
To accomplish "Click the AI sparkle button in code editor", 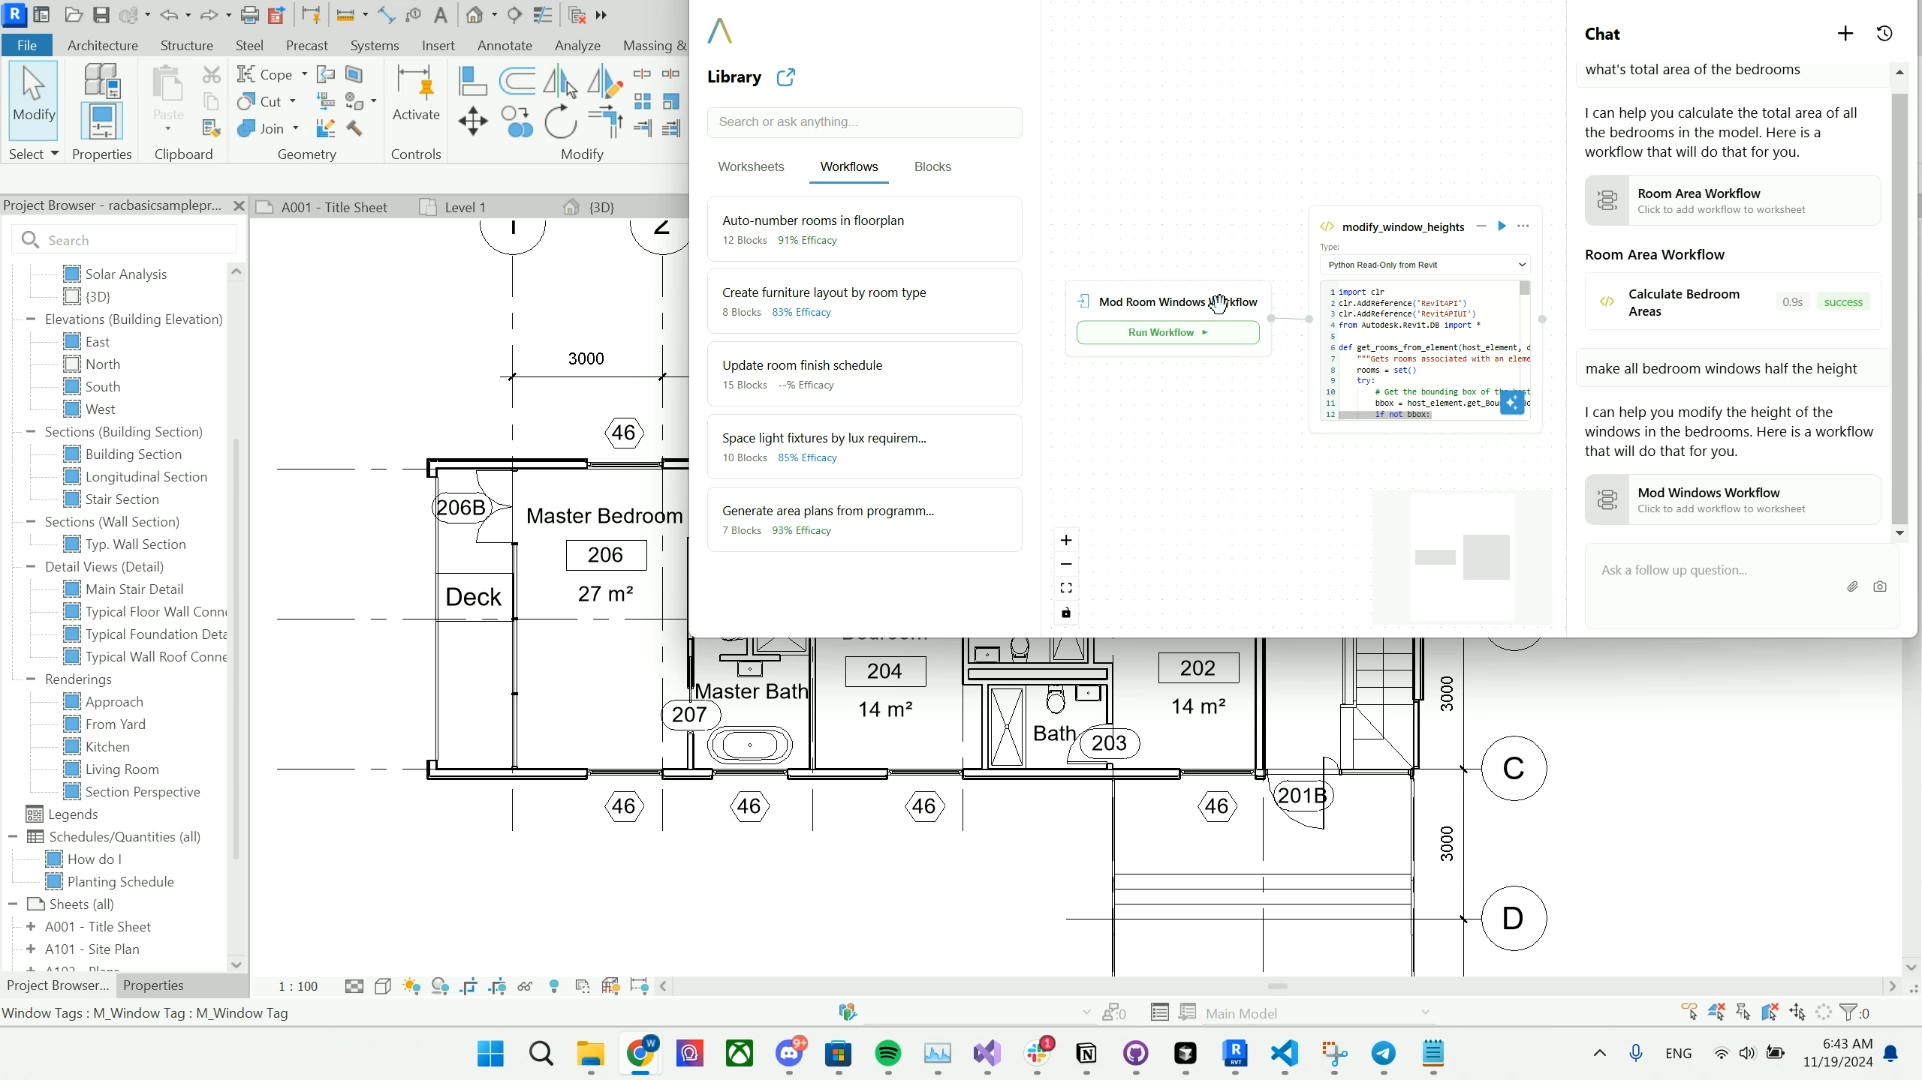I will coord(1512,402).
